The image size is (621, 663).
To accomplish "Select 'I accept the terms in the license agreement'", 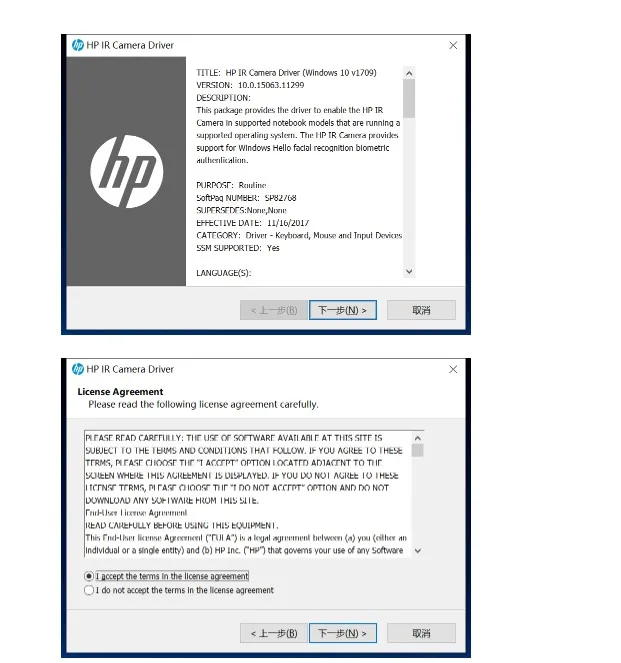I will click(166, 576).
